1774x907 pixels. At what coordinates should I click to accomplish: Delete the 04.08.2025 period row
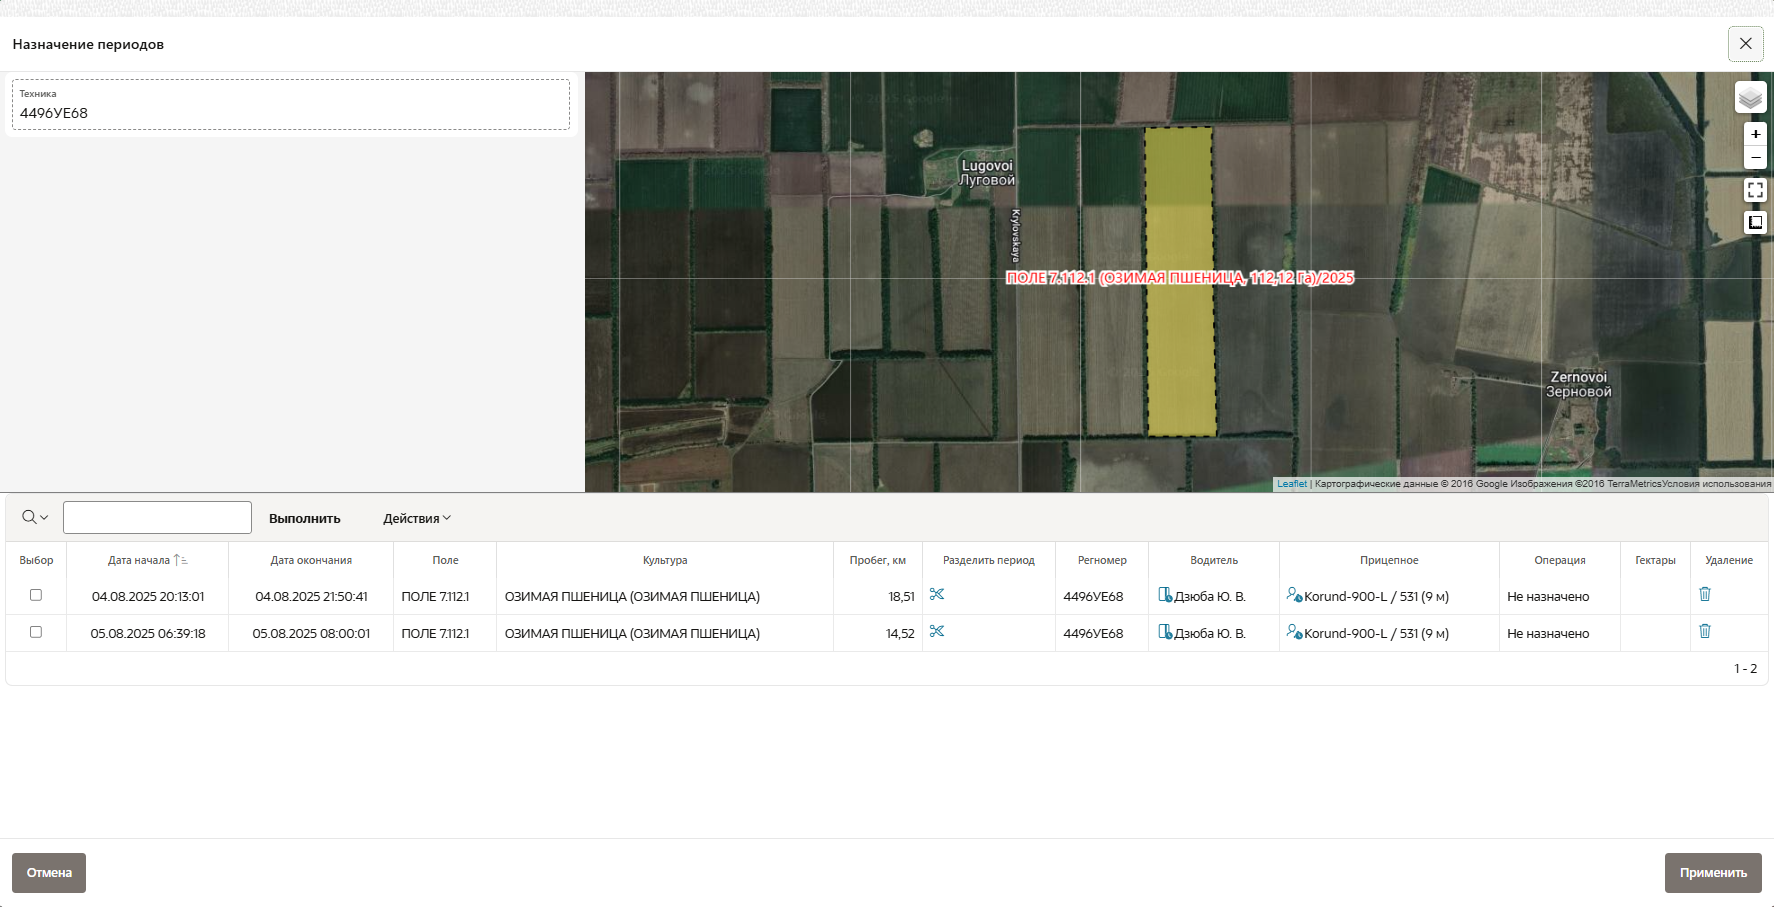[1705, 595]
